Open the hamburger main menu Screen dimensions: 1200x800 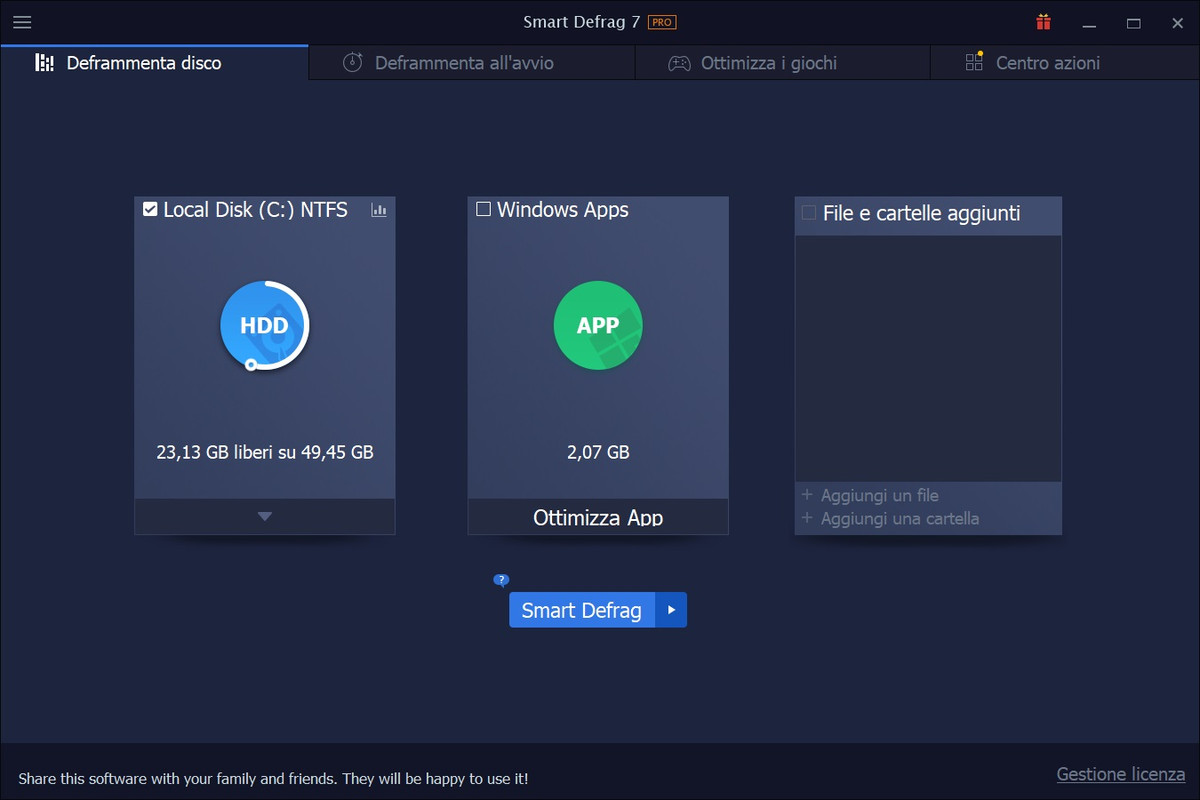tap(22, 22)
